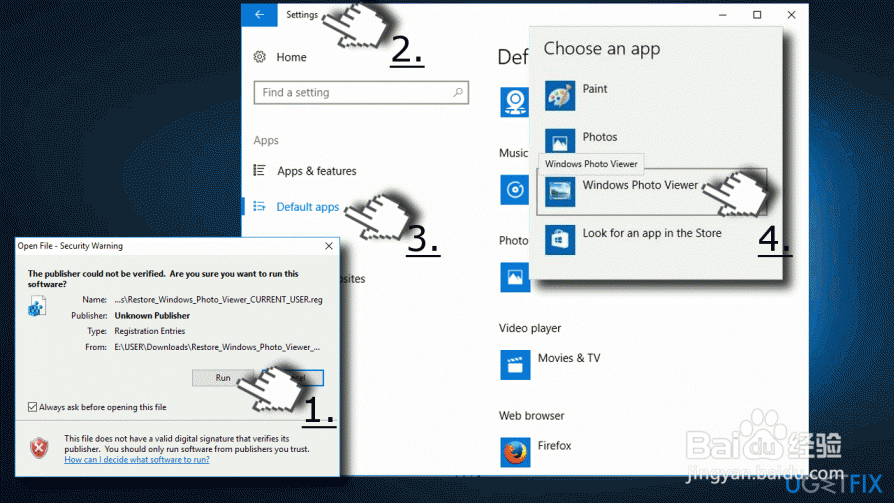Focus the Find a setting search box
Screen dimensions: 894x504
pyautogui.click(x=361, y=92)
